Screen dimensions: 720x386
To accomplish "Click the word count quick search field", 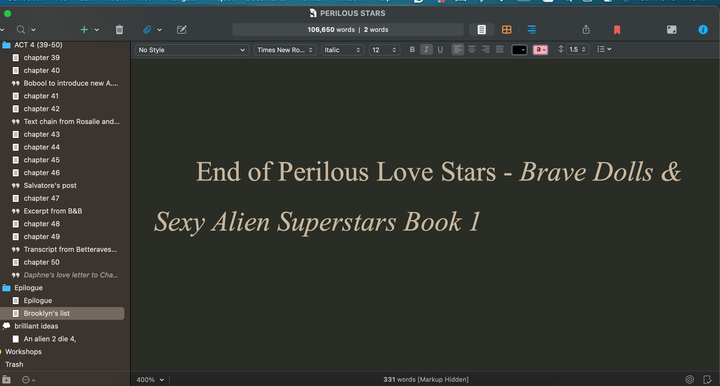I will 348,29.
